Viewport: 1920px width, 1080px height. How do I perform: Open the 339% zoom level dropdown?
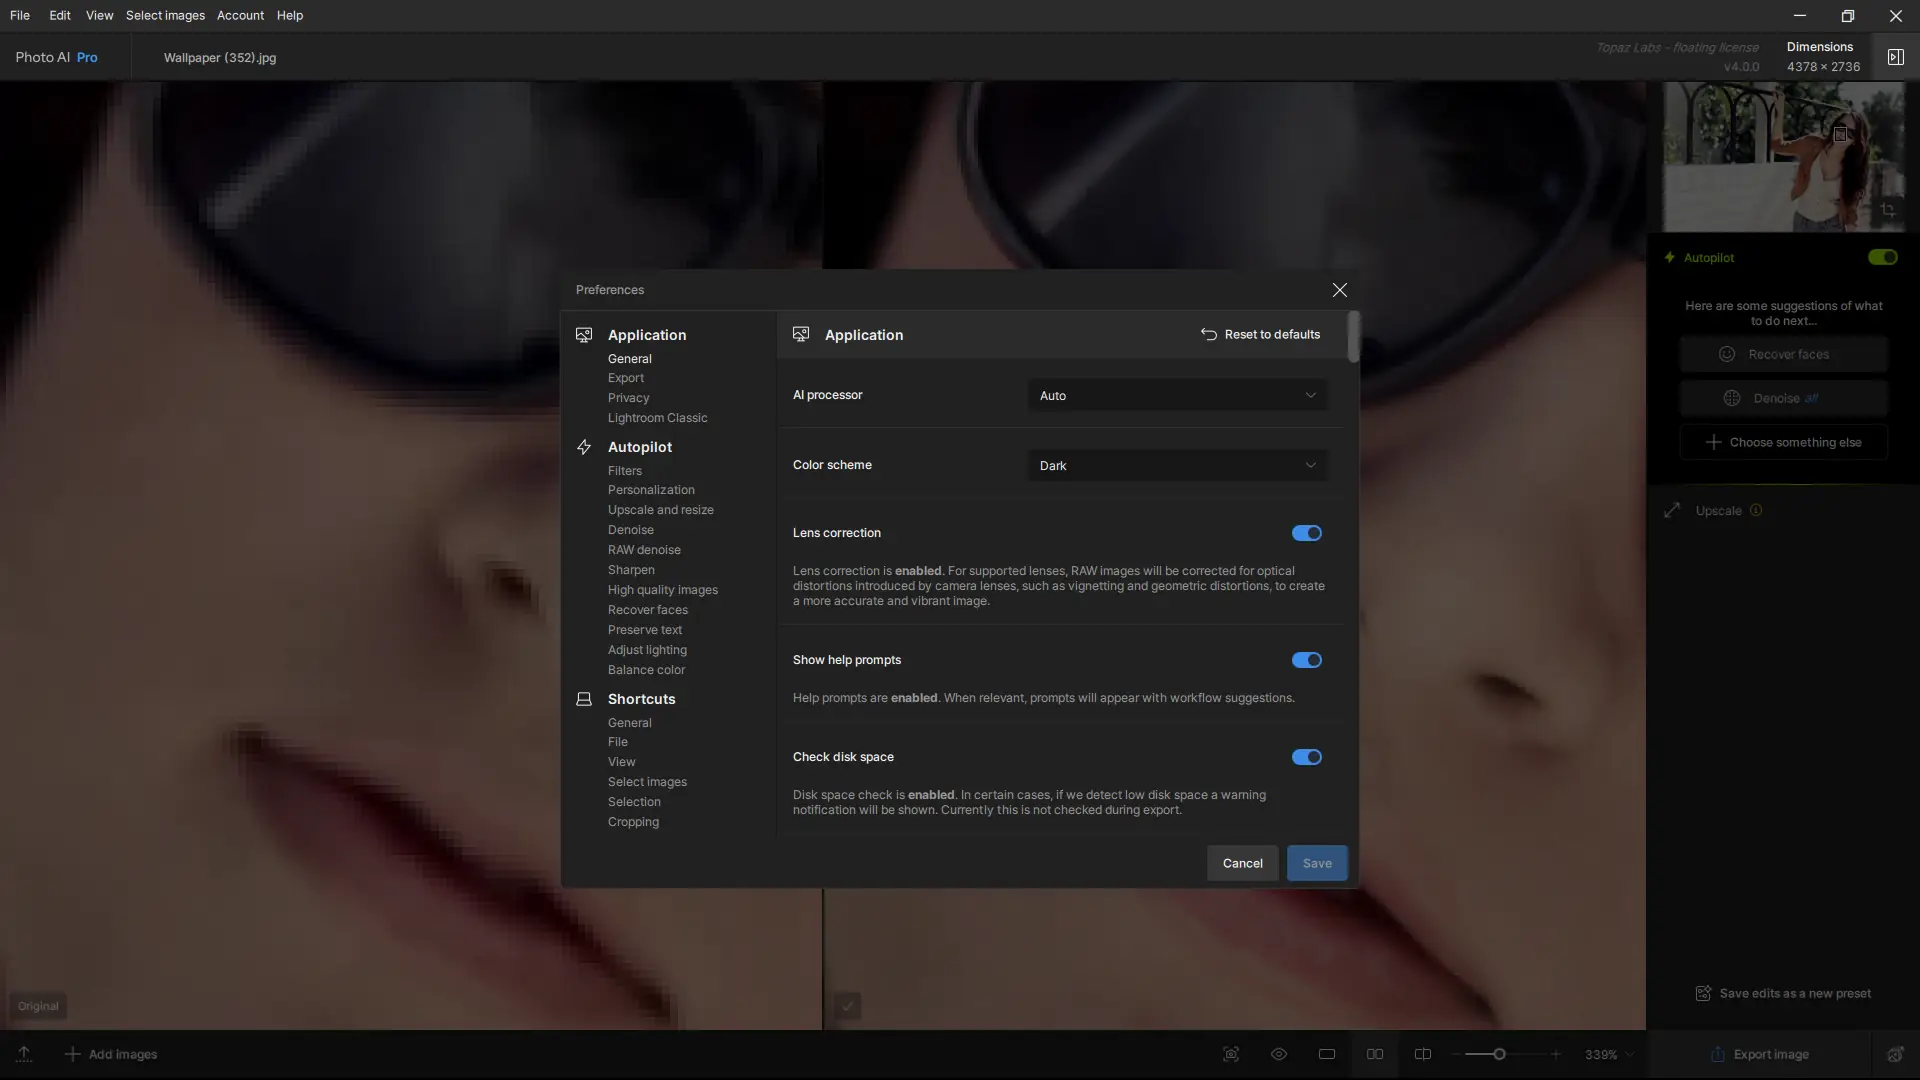point(1609,1054)
